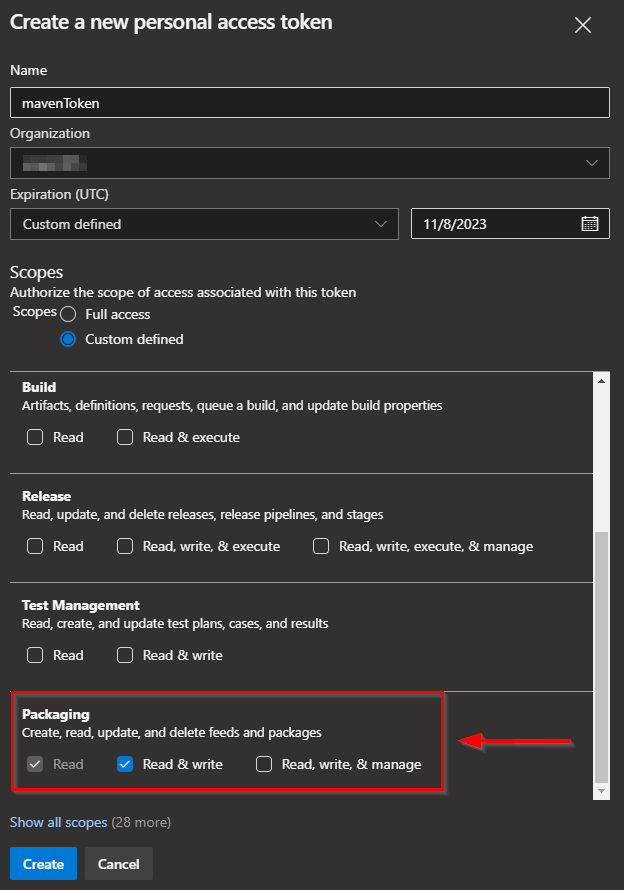The width and height of the screenshot is (624, 890).
Task: Expand the Expiration (UTC) dropdown
Action: (x=383, y=223)
